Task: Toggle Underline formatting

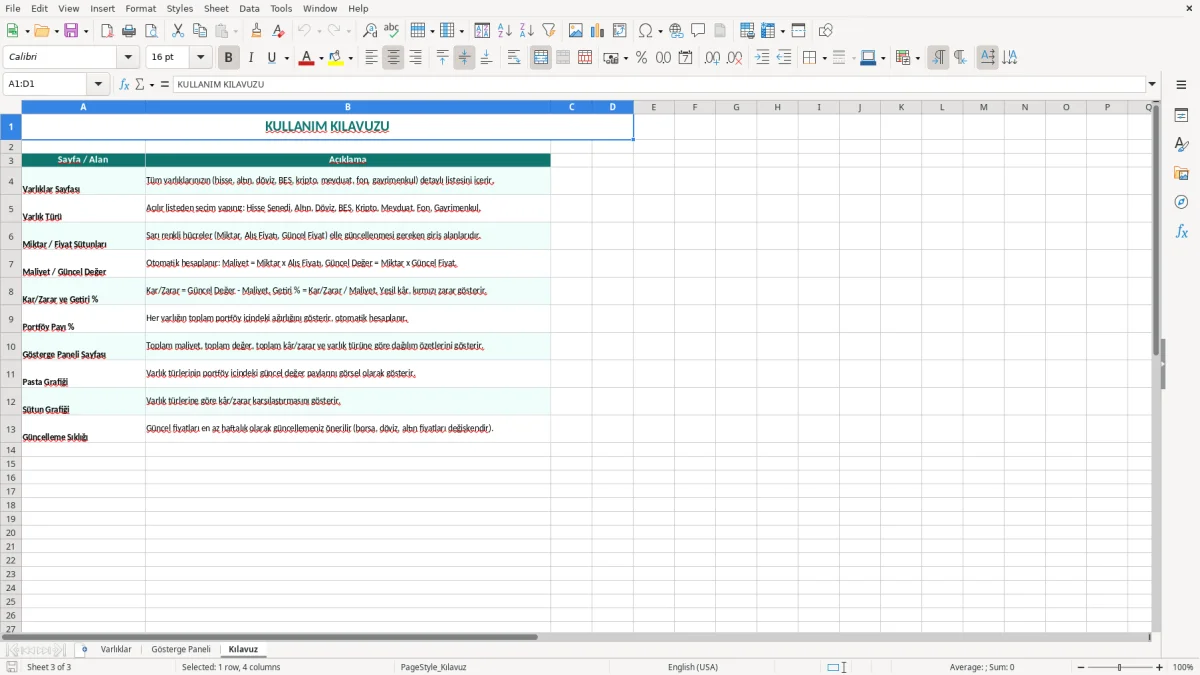Action: [x=271, y=58]
